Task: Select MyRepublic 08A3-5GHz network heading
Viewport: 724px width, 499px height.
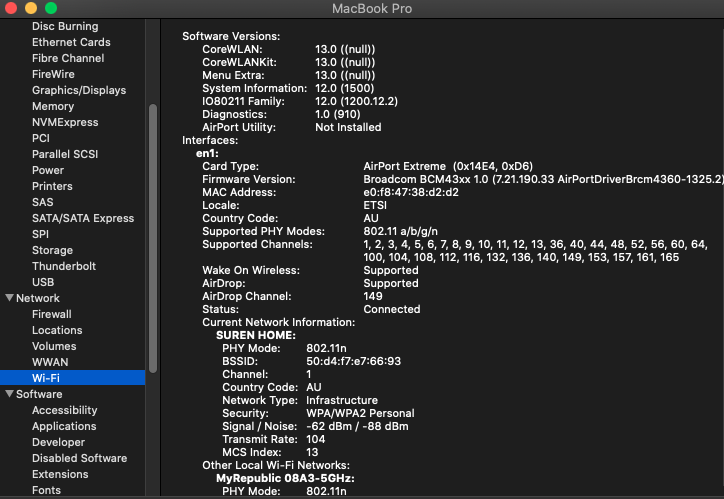Action: [285, 478]
